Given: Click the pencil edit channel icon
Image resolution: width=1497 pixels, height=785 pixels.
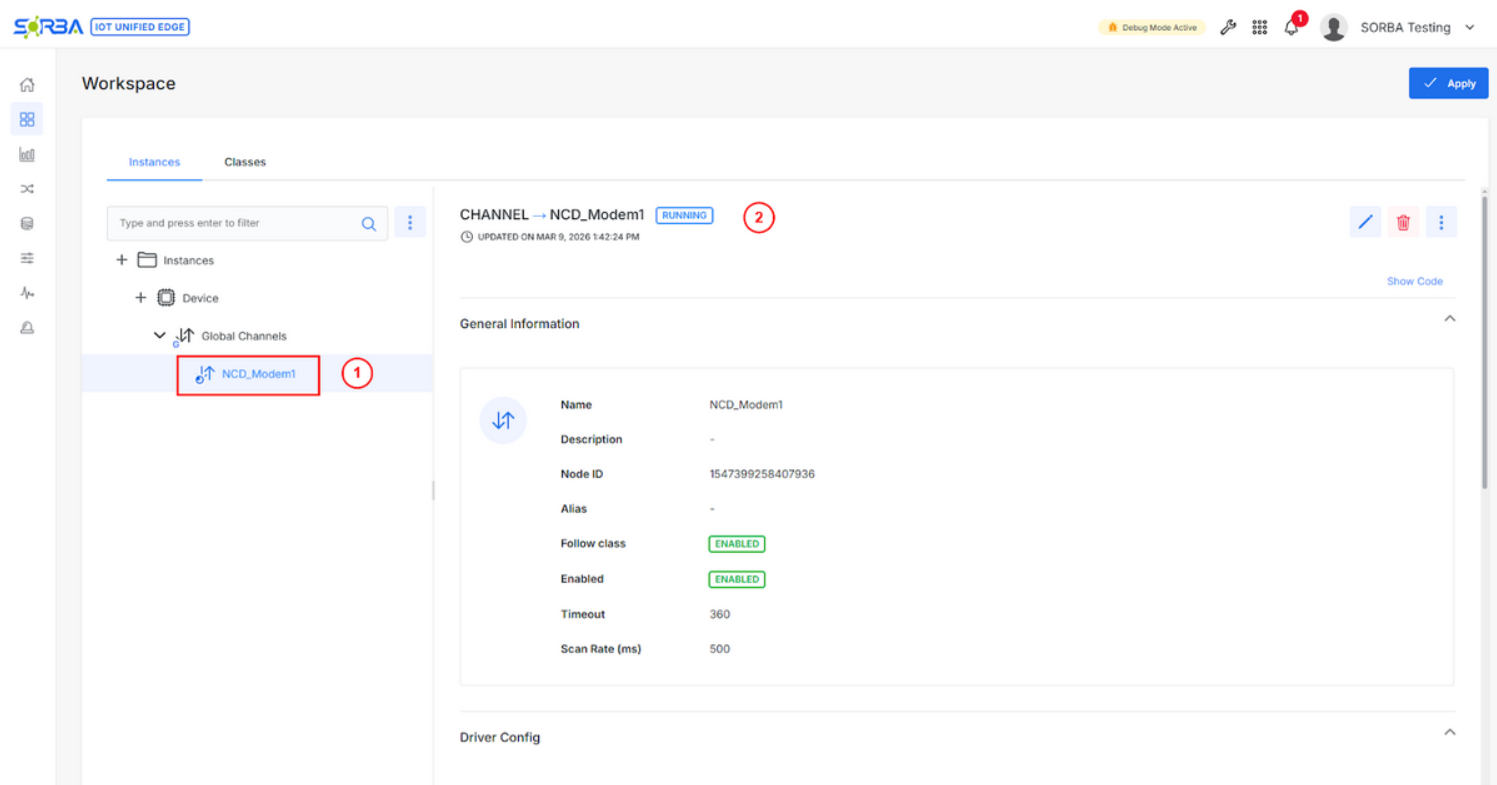Looking at the screenshot, I should pos(1365,222).
